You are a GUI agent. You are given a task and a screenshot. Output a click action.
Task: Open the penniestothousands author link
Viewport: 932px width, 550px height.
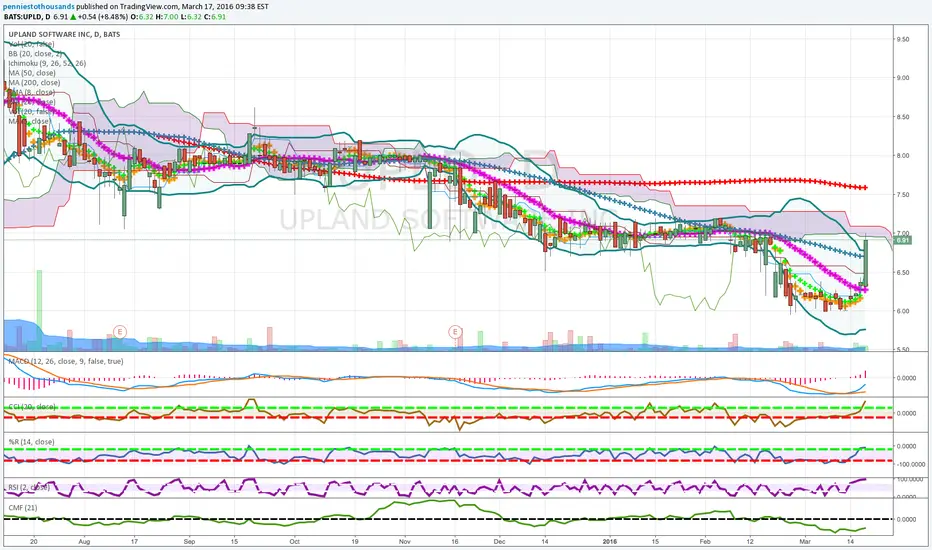tap(39, 7)
